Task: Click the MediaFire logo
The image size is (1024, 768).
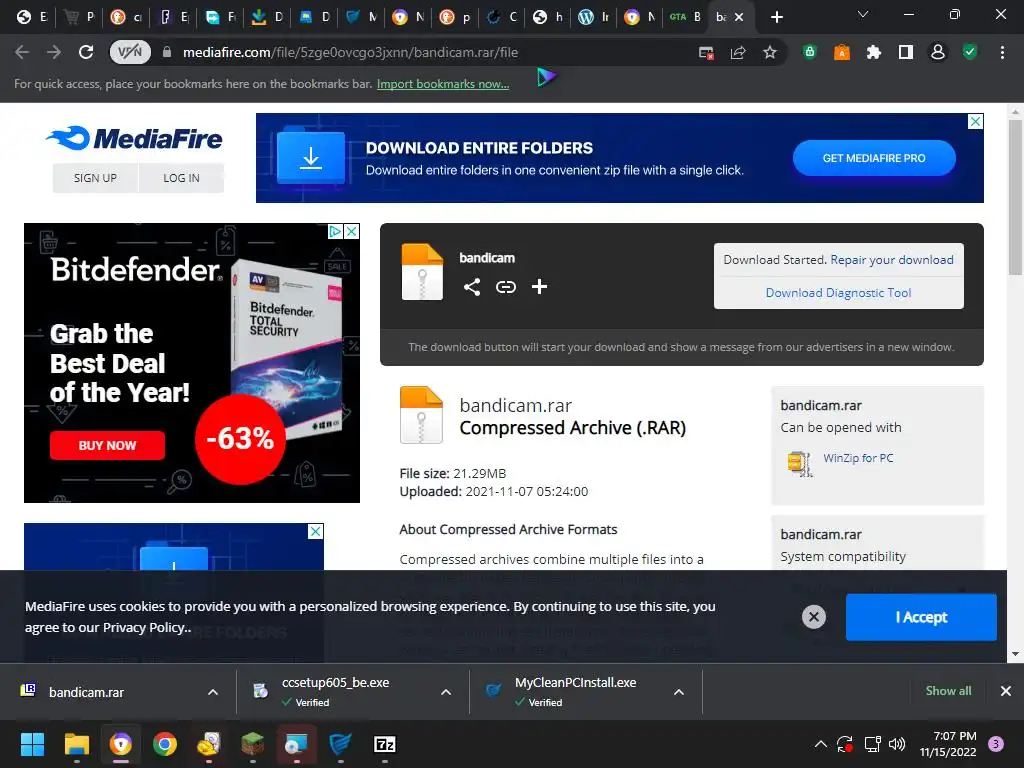Action: [134, 138]
